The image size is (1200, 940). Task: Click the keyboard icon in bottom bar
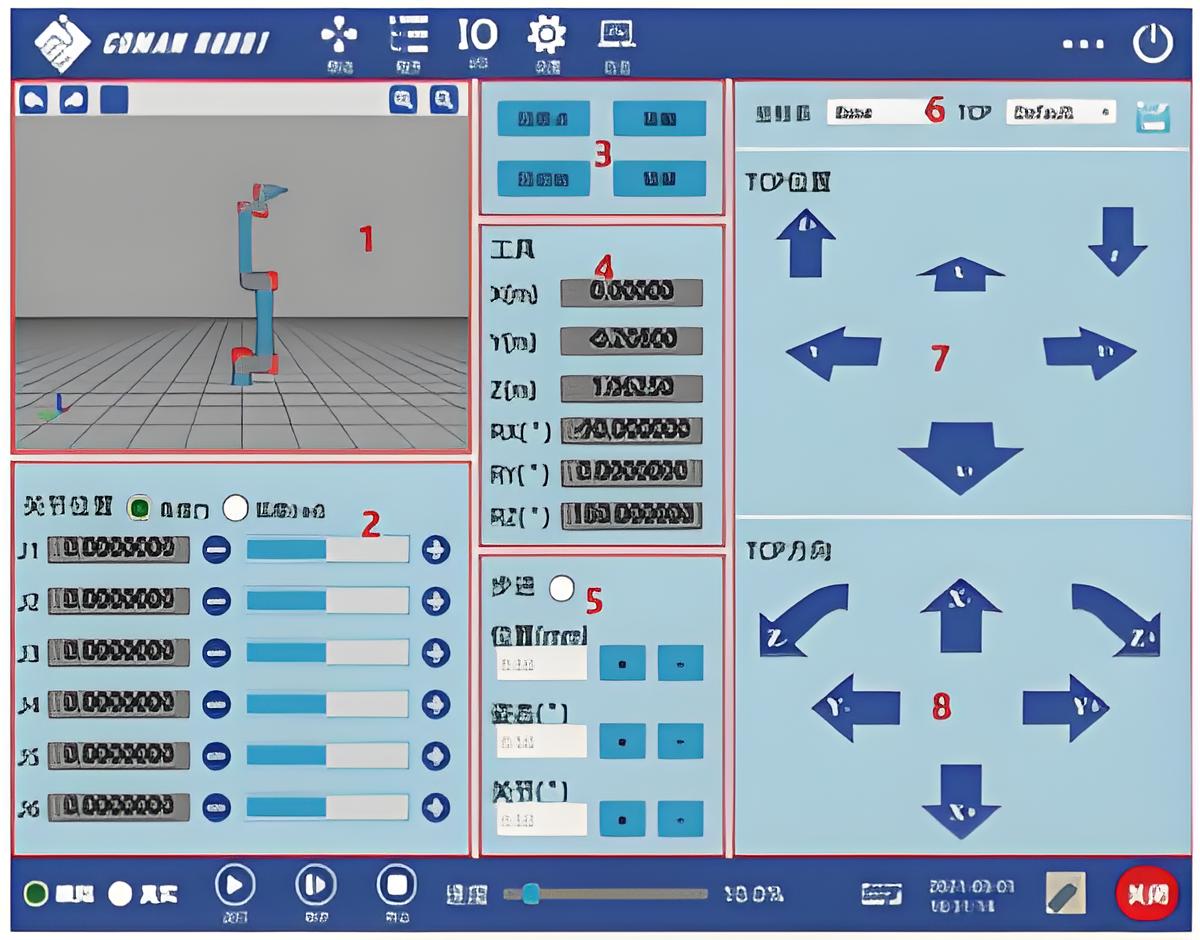881,893
